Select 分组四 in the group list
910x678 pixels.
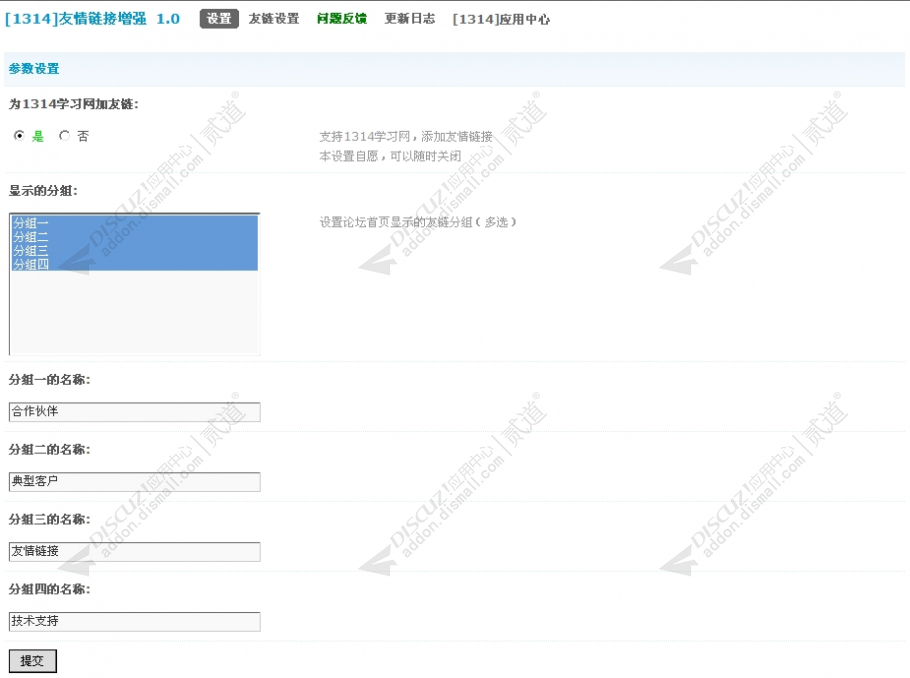134,265
